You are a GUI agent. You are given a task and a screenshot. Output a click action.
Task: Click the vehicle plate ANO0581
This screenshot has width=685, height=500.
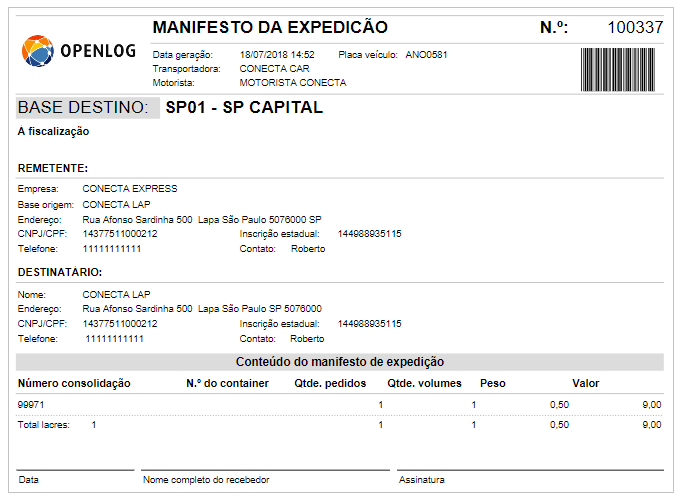point(426,54)
